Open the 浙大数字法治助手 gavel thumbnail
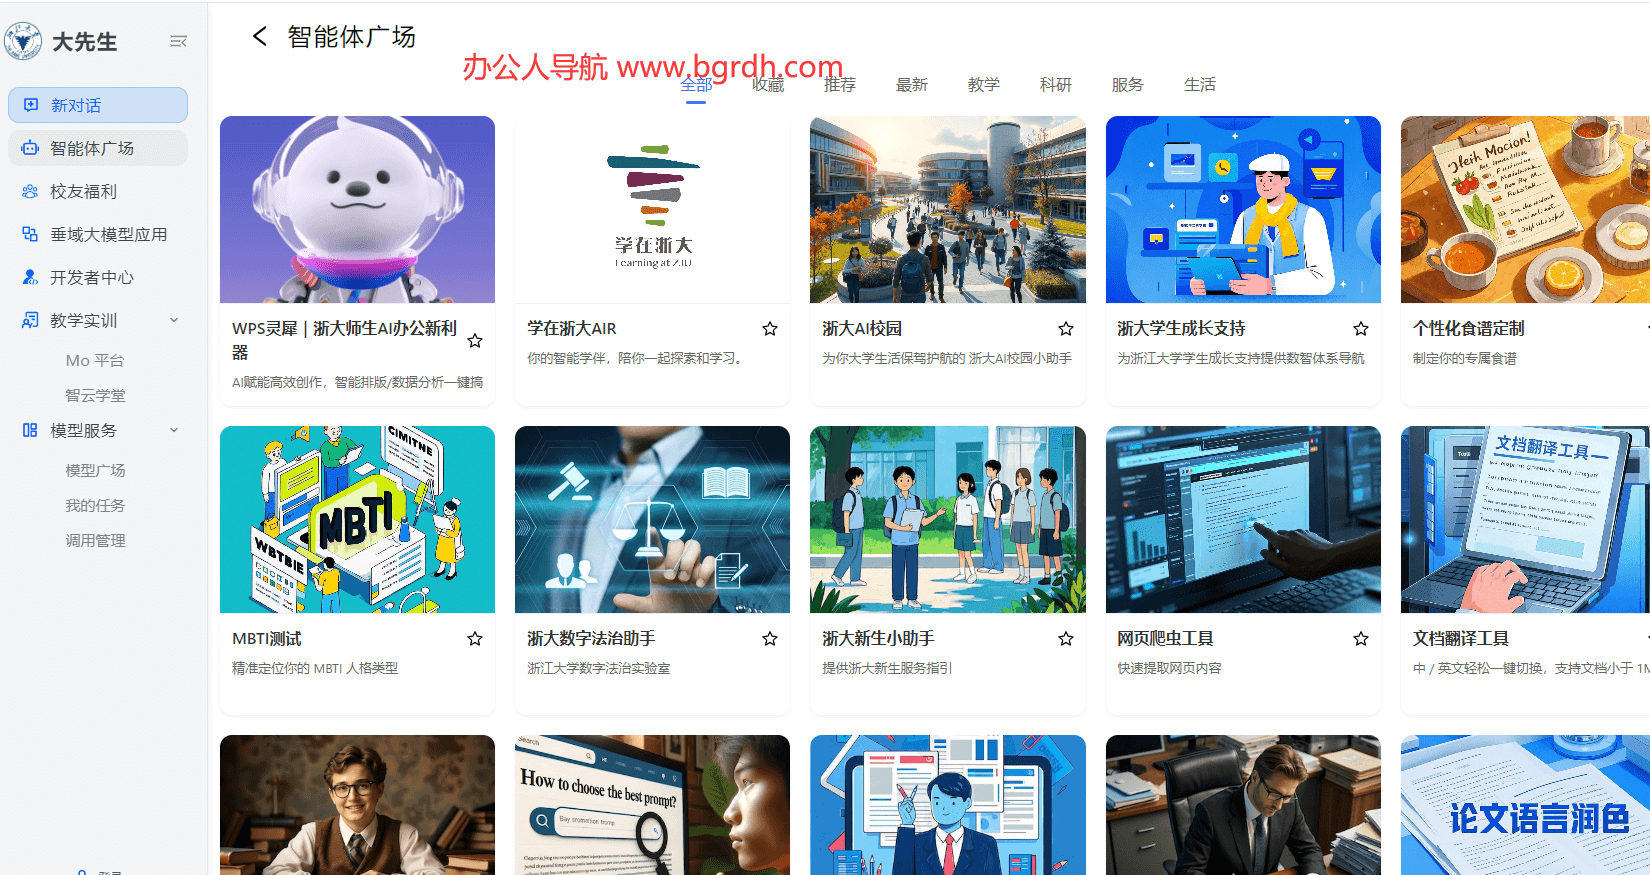 652,519
